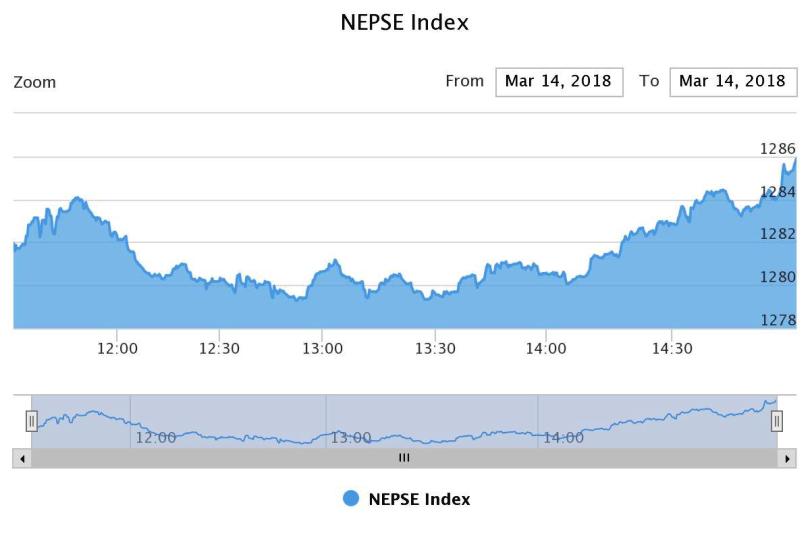Click the Zoom label

click(35, 82)
